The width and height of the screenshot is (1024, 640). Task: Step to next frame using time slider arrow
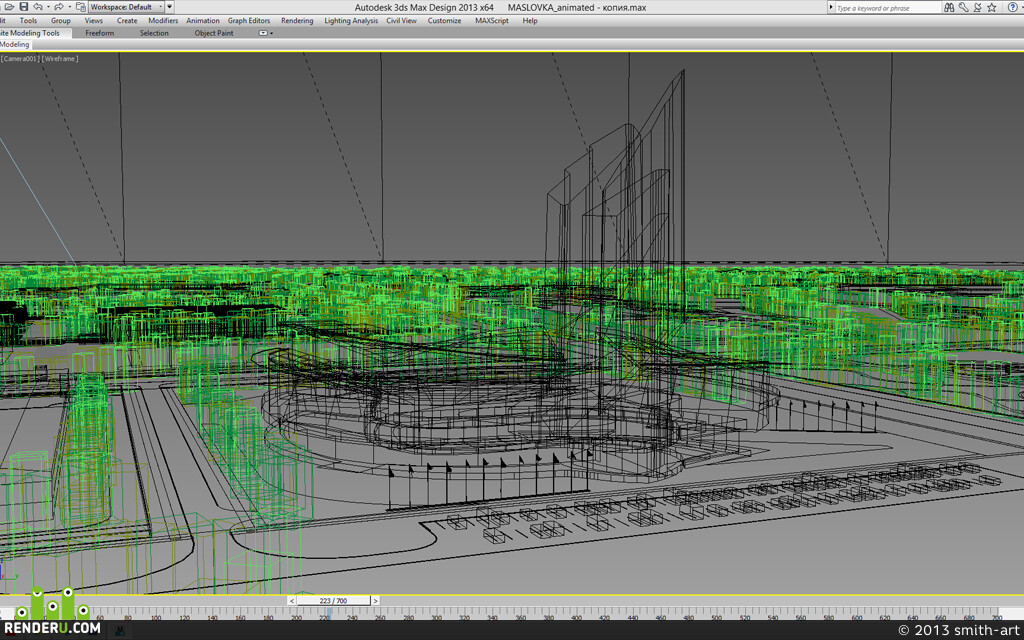point(375,600)
